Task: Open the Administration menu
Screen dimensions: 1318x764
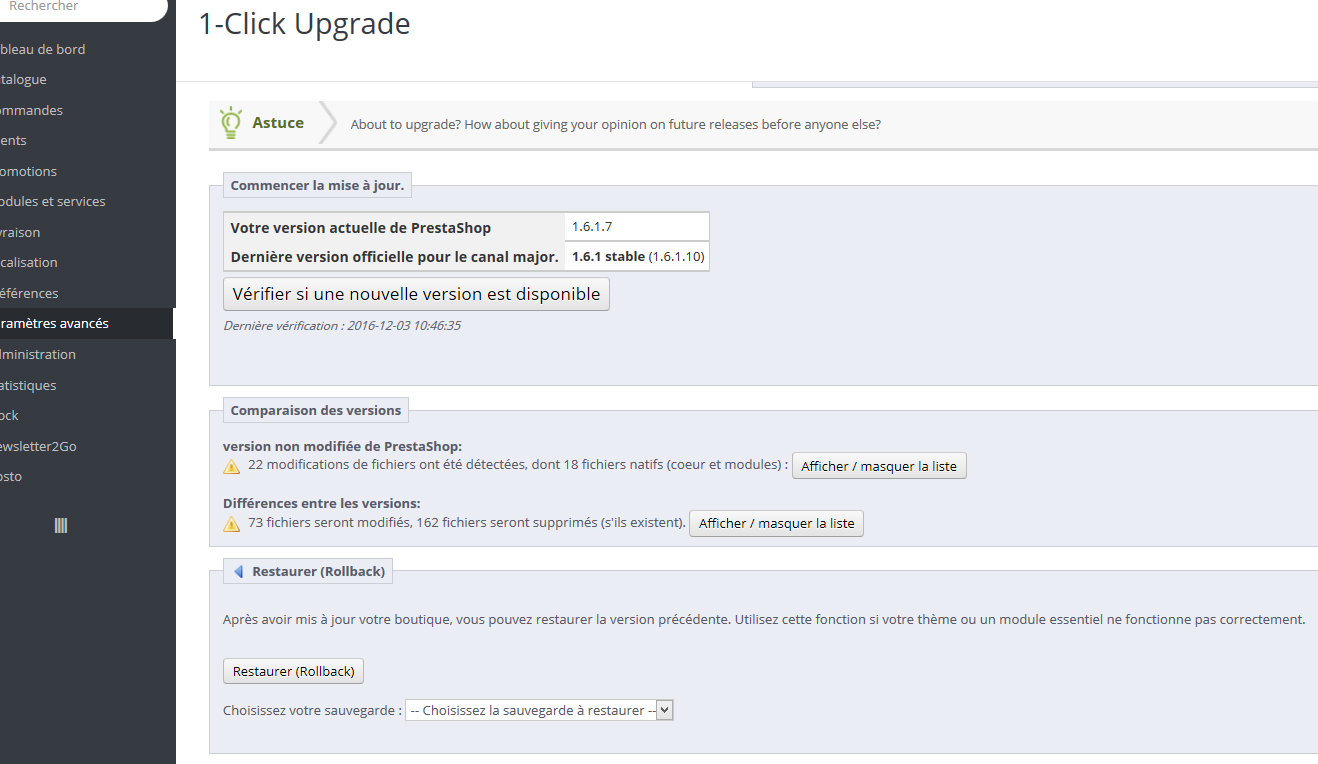Action: (38, 354)
